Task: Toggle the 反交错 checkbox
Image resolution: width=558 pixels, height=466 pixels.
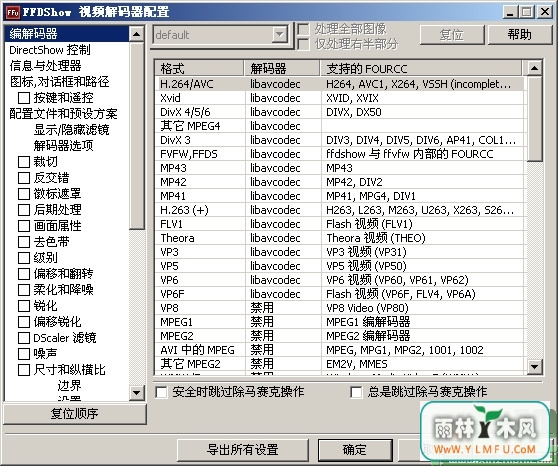Action: (24, 178)
